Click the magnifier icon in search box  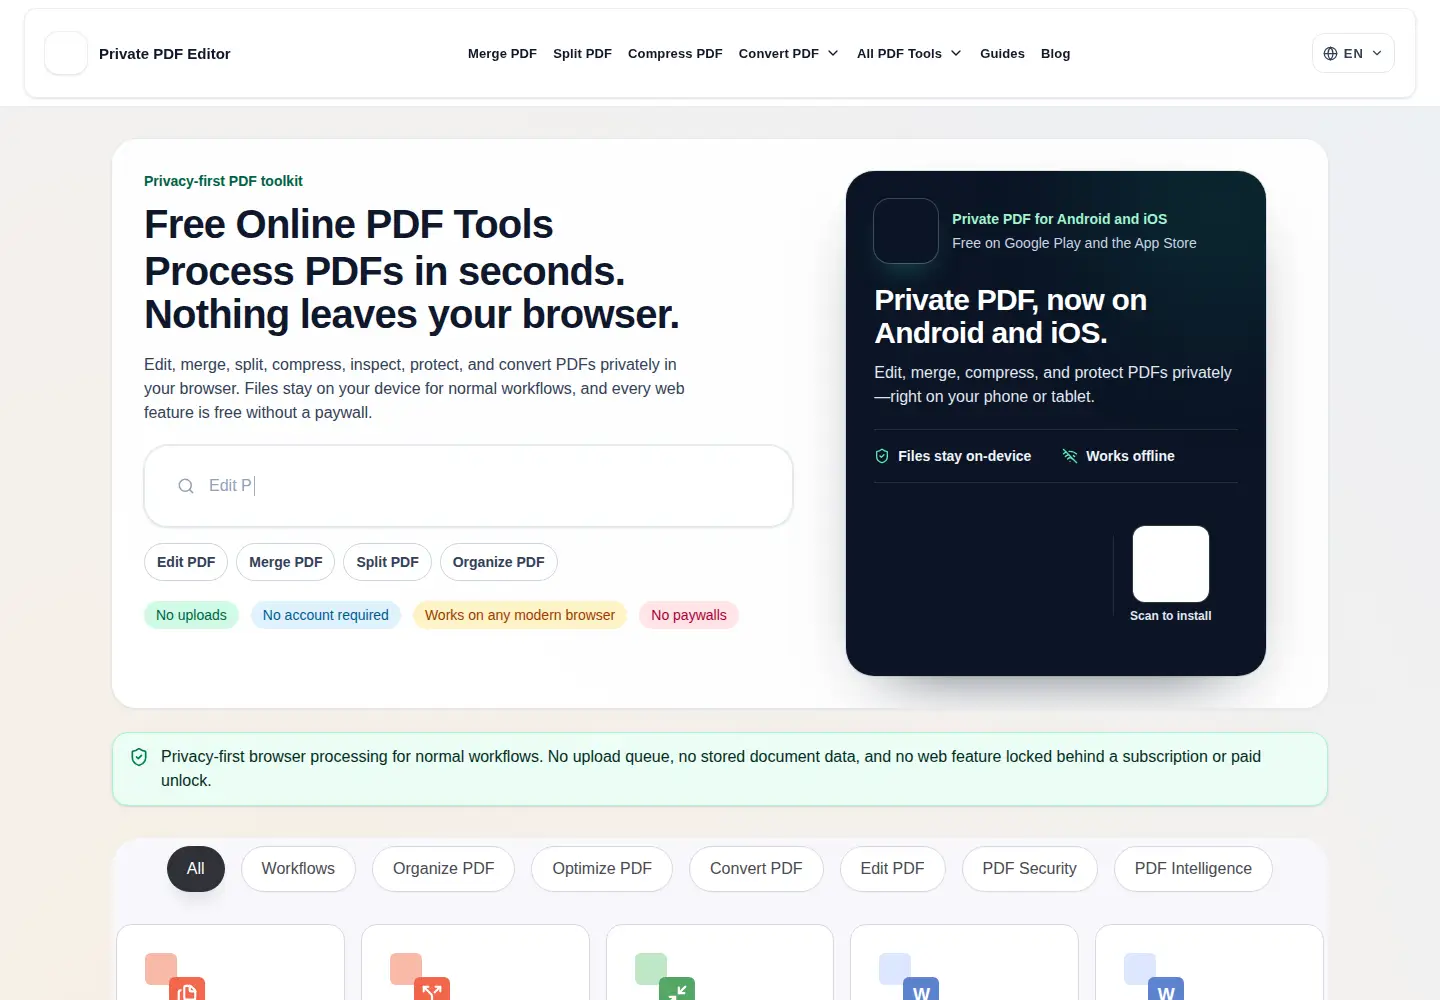[186, 486]
